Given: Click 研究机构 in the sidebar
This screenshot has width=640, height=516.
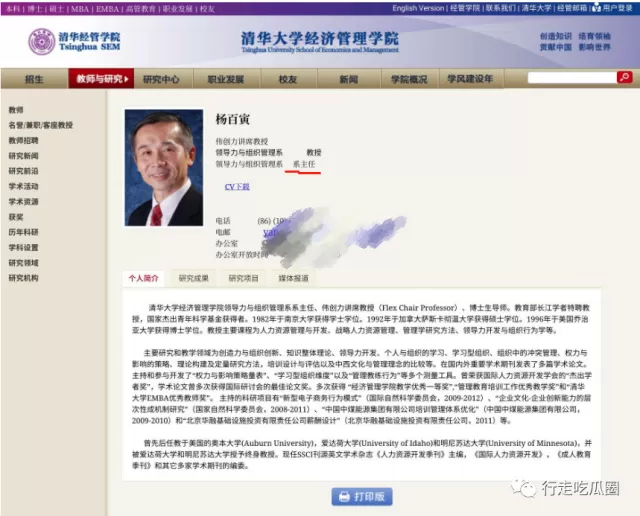Looking at the screenshot, I should [x=23, y=278].
